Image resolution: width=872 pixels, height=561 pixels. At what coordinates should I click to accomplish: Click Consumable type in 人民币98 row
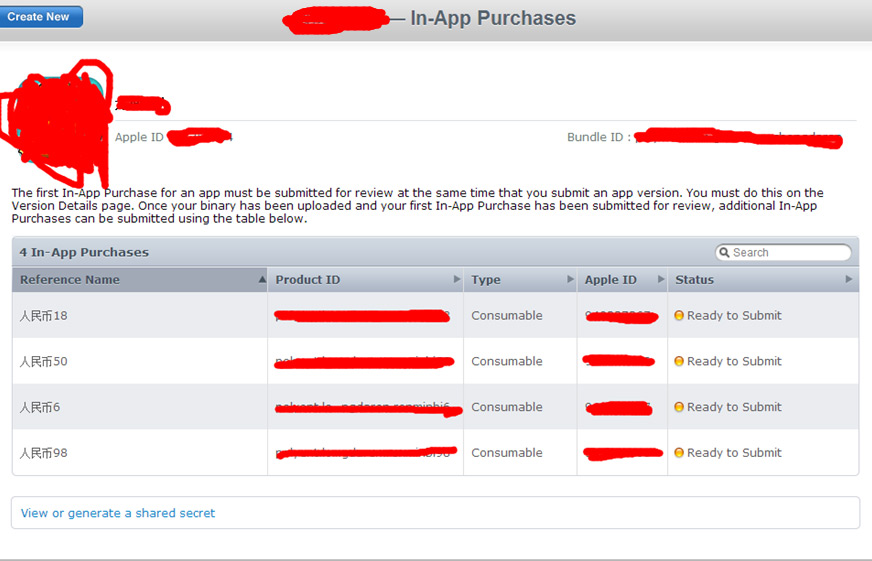click(507, 452)
